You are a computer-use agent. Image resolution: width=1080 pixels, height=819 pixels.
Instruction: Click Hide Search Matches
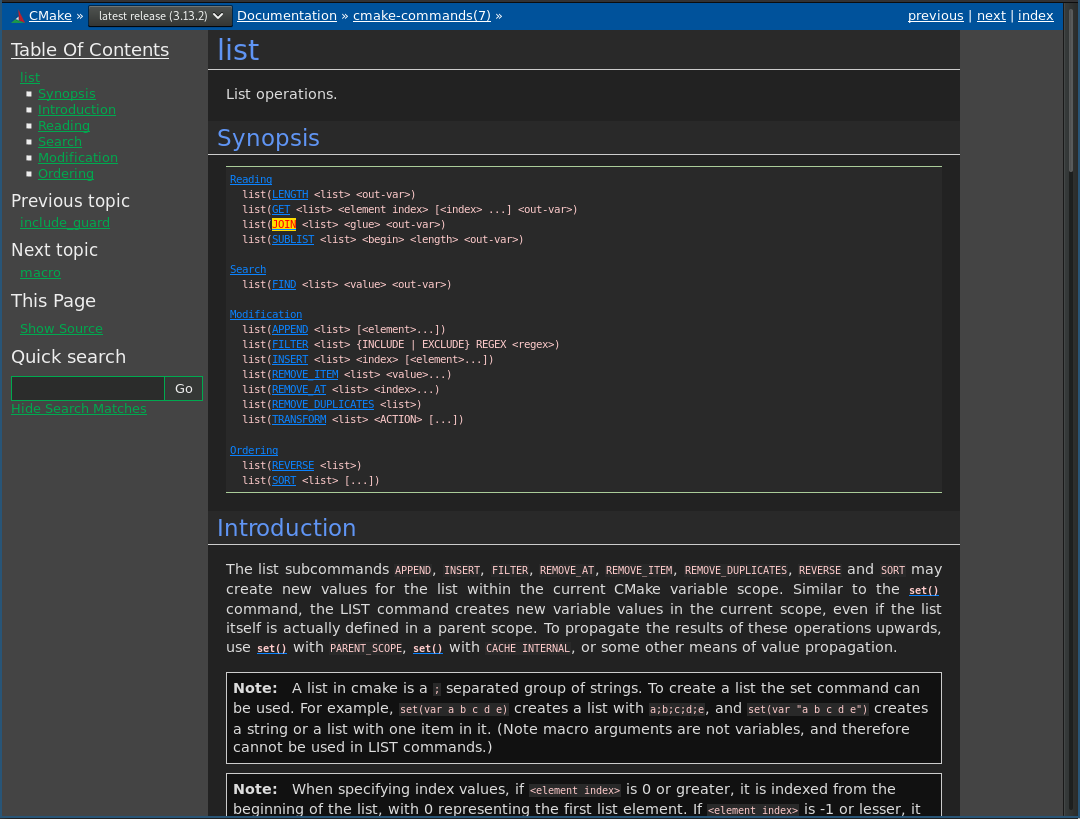[x=79, y=408]
